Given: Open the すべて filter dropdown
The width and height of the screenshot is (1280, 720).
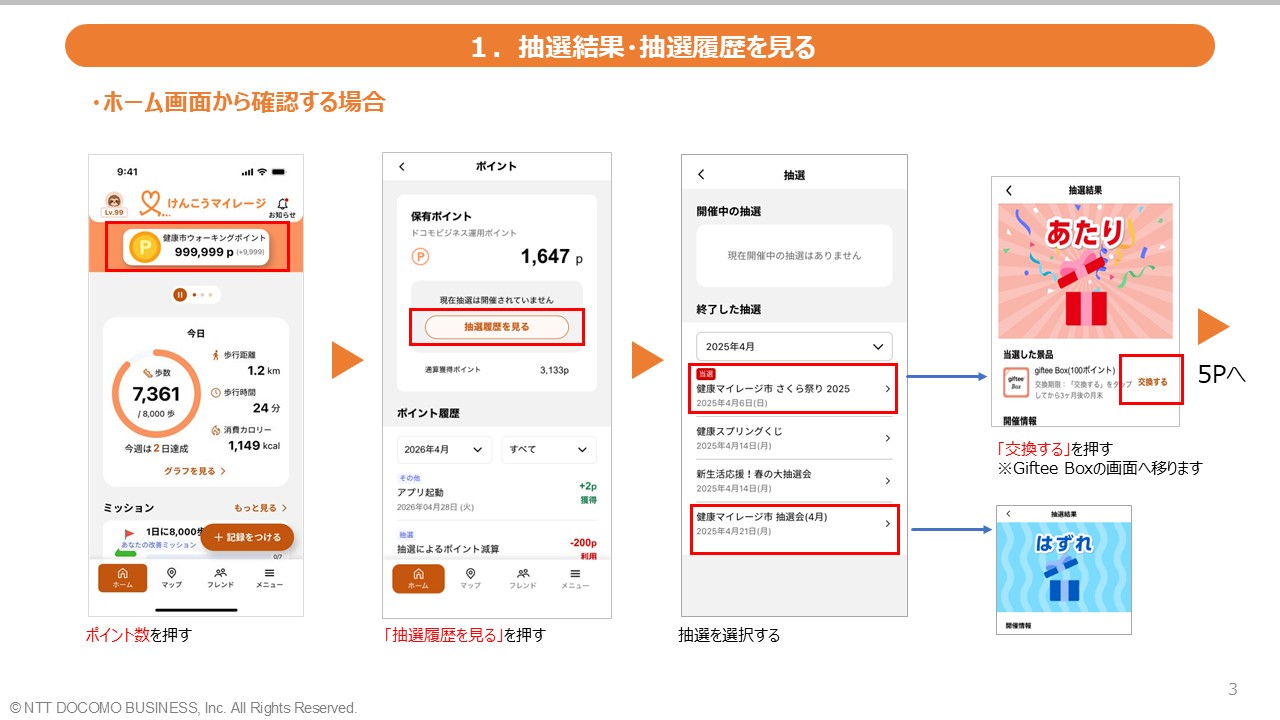Looking at the screenshot, I should point(549,450).
